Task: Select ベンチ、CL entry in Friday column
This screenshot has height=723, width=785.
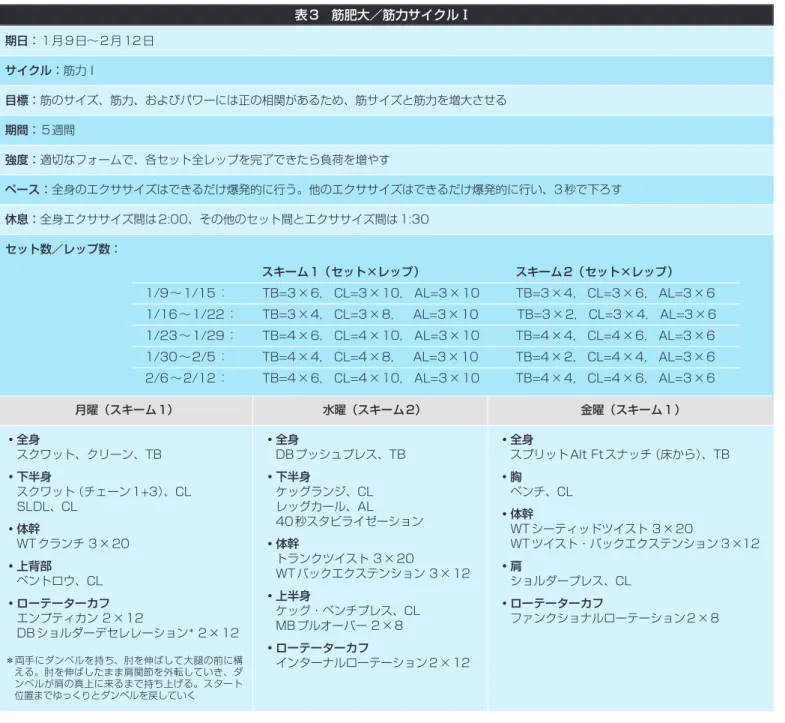Action: tap(541, 492)
